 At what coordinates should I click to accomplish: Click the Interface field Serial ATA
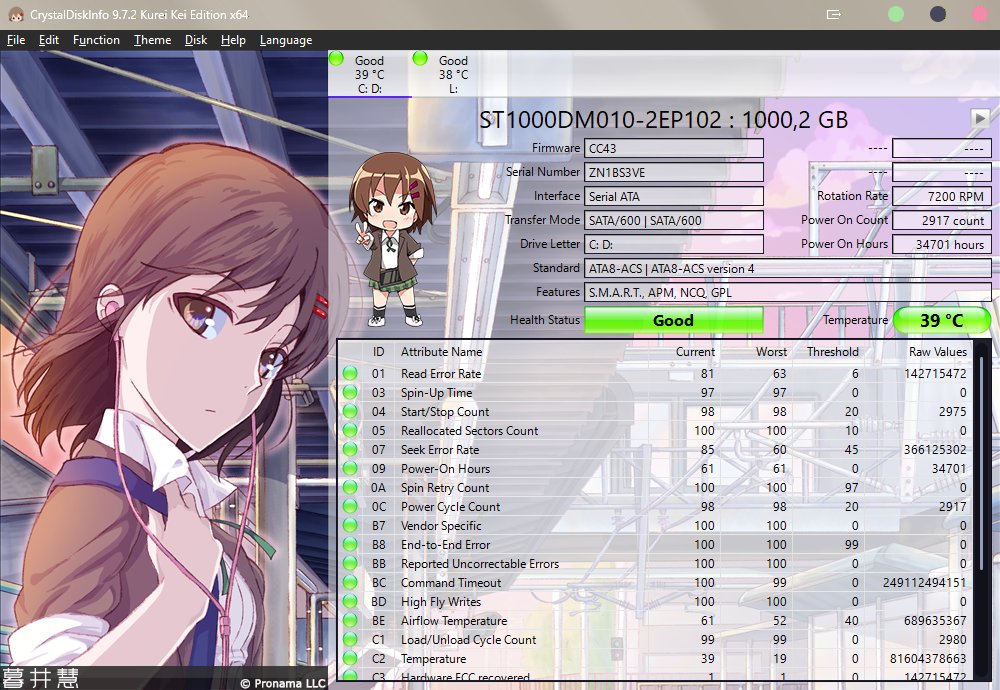click(673, 196)
